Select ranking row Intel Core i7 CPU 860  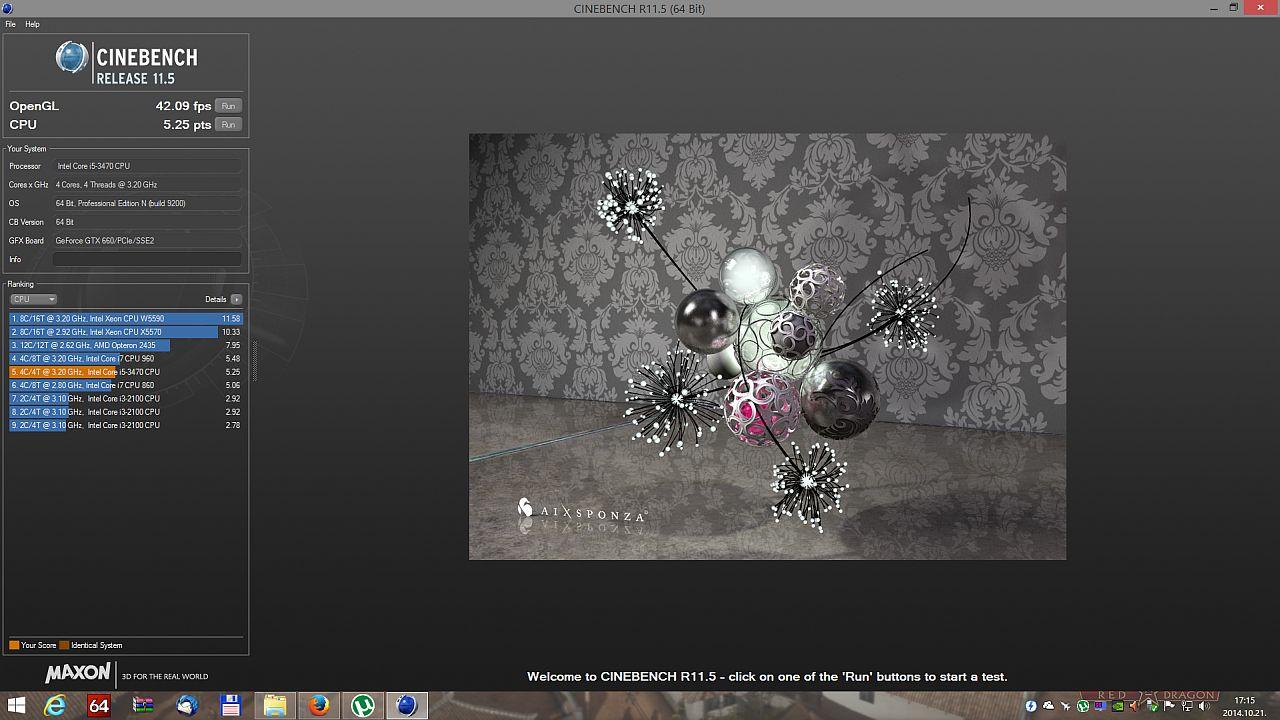(x=126, y=385)
